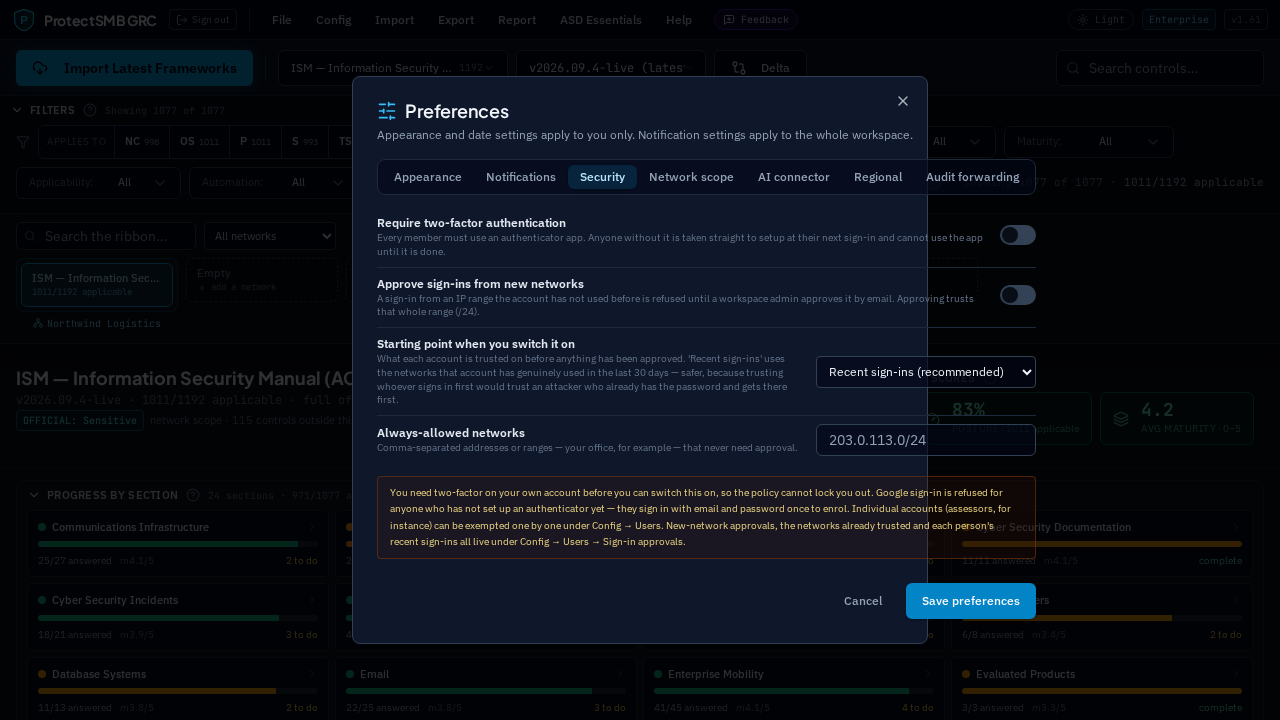The image size is (1280, 720).
Task: Open the Network scope tab
Action: point(691,177)
